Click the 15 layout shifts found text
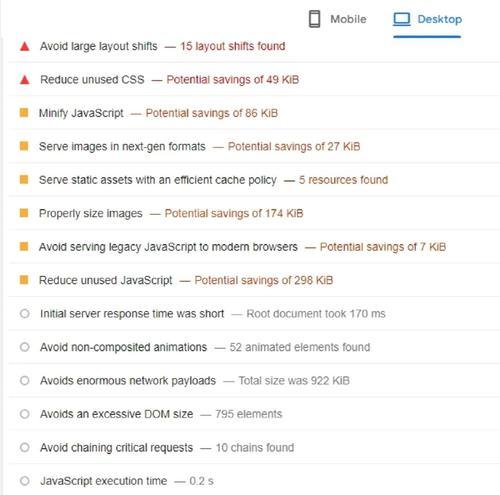 point(233,46)
